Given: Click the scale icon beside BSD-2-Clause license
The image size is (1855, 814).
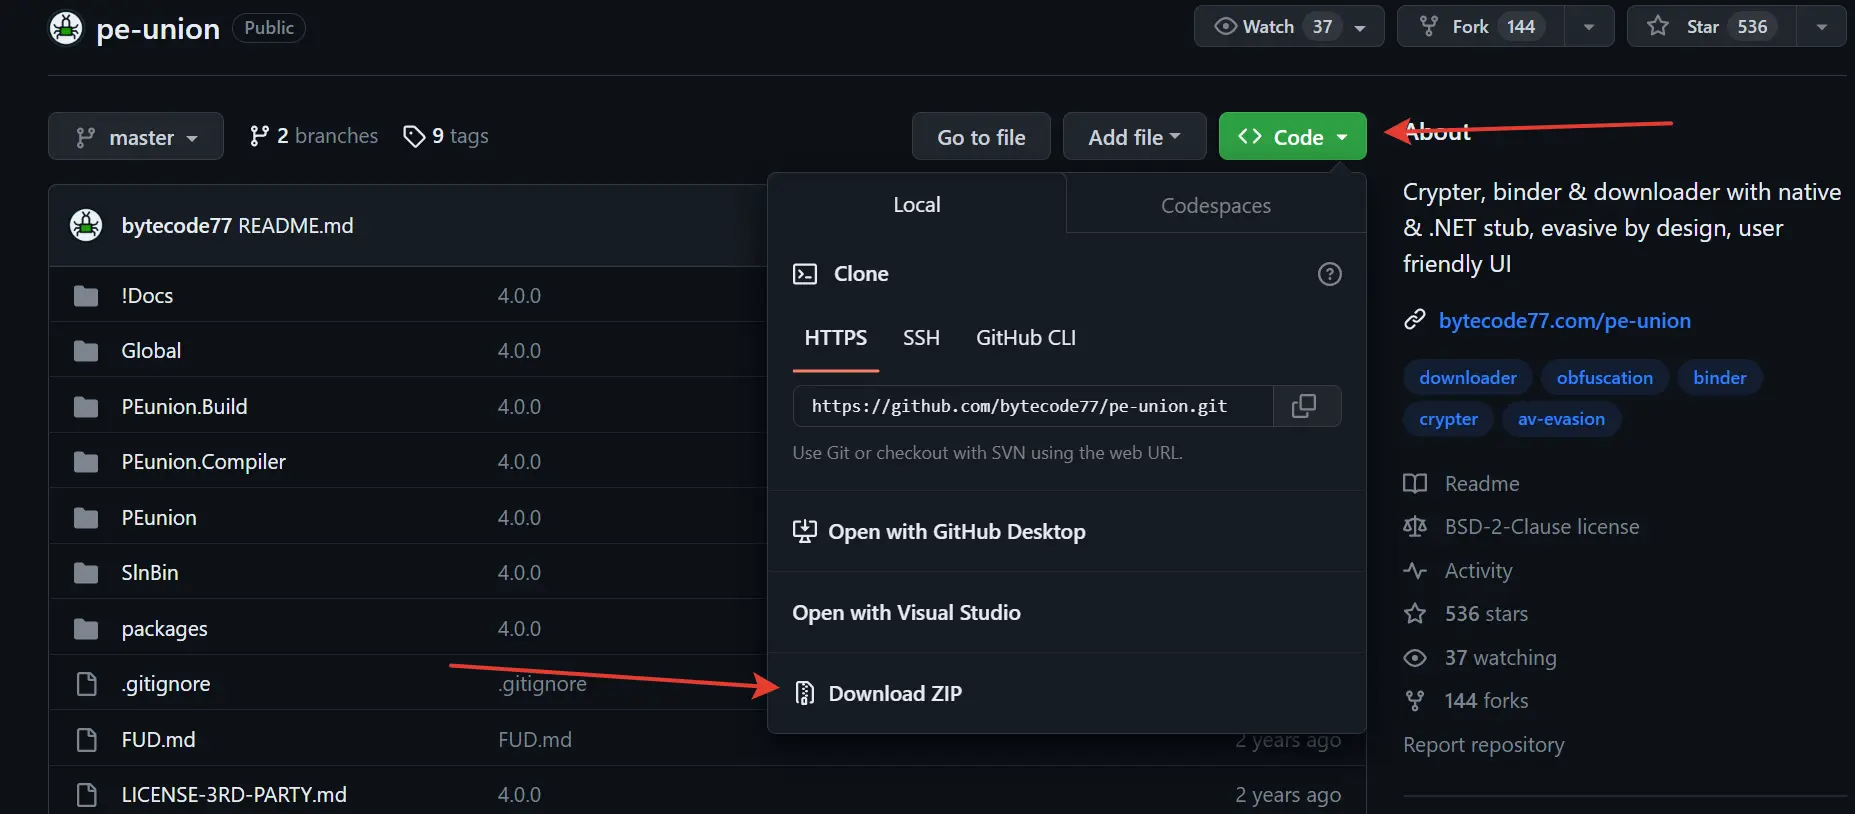Looking at the screenshot, I should (1415, 527).
